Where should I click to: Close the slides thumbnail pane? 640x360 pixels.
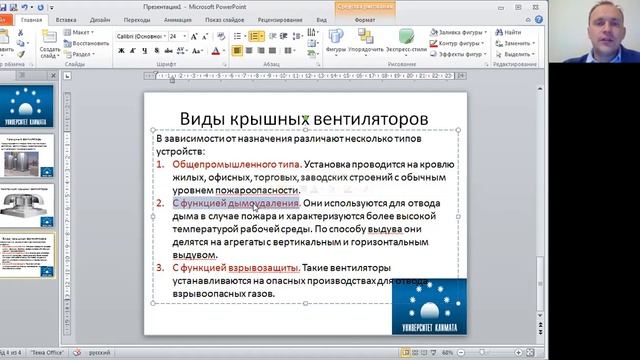point(53,76)
